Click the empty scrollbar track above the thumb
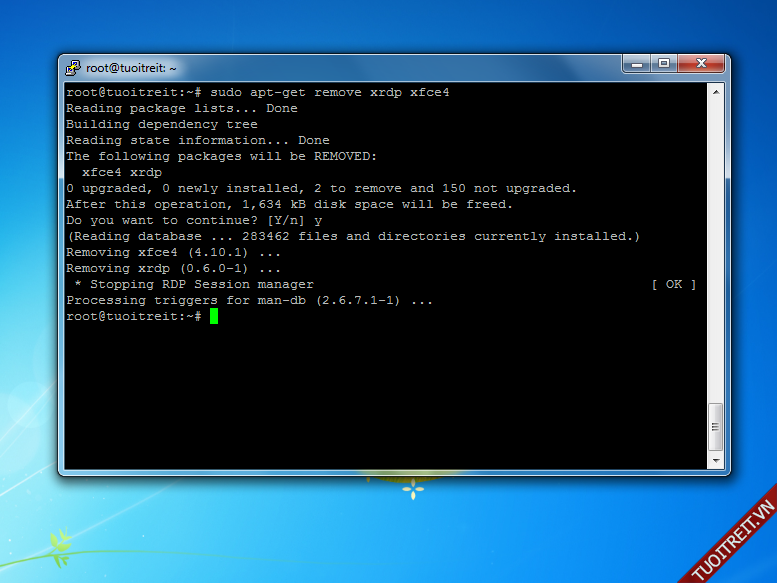 pos(715,250)
